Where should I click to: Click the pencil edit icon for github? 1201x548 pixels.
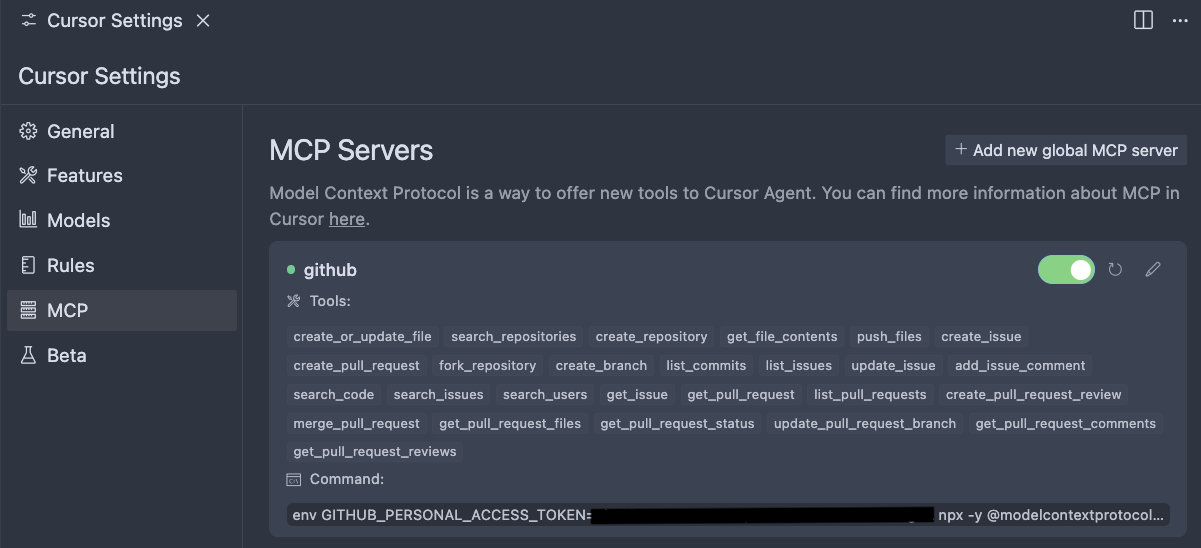pyautogui.click(x=1153, y=269)
